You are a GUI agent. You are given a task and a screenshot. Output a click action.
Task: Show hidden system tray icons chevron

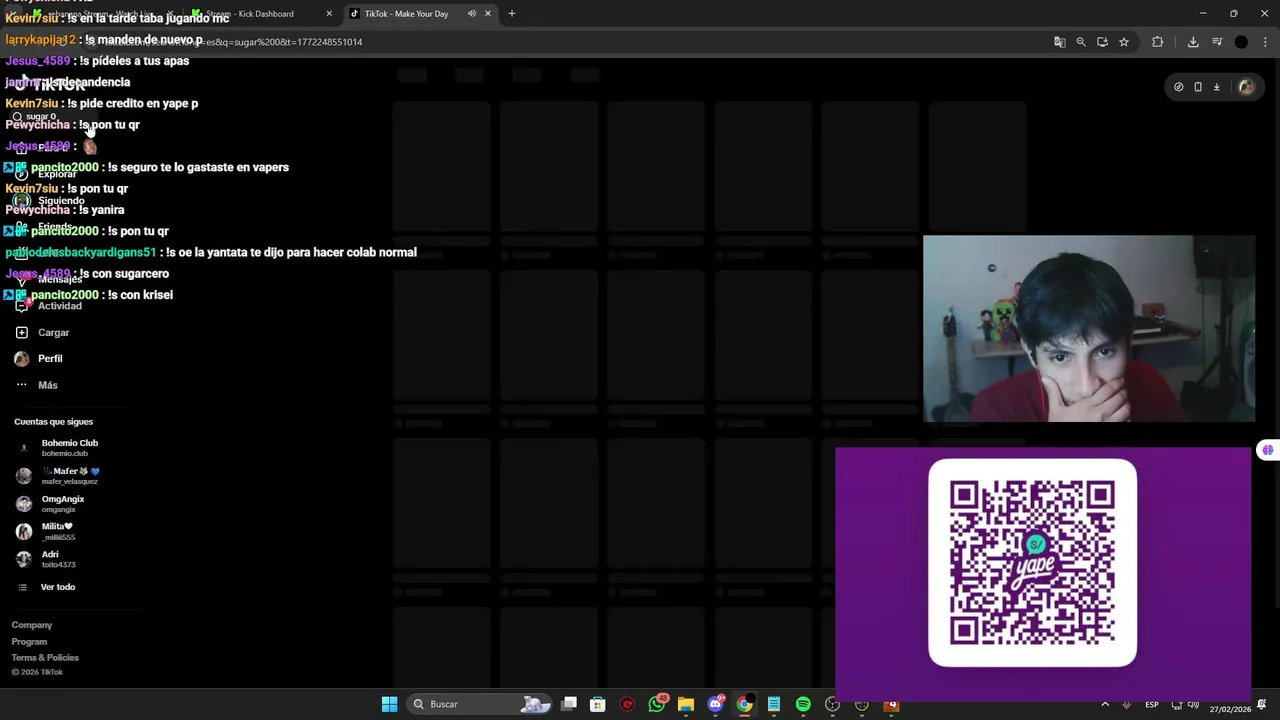1105,704
